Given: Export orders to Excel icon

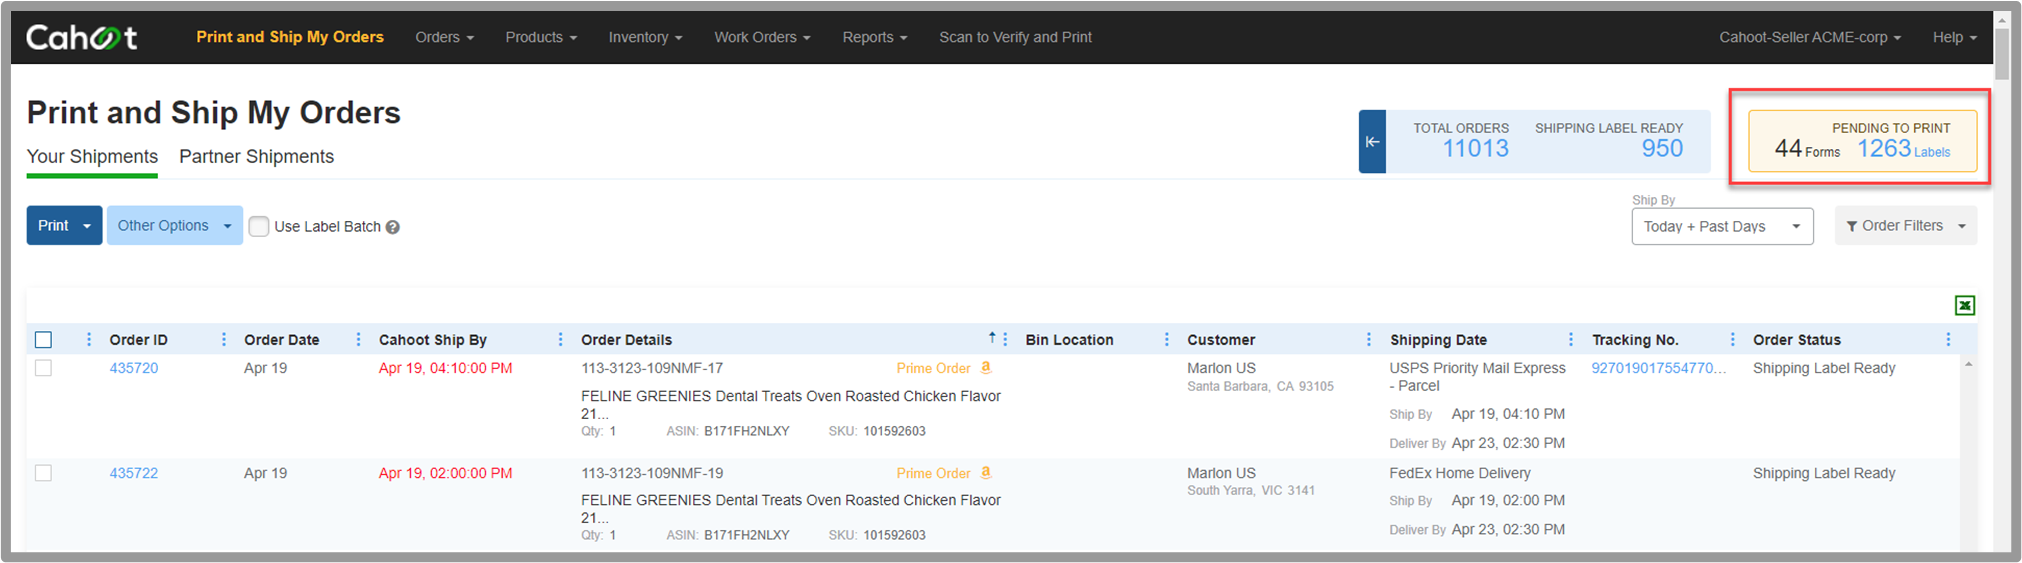Looking at the screenshot, I should pyautogui.click(x=1964, y=305).
